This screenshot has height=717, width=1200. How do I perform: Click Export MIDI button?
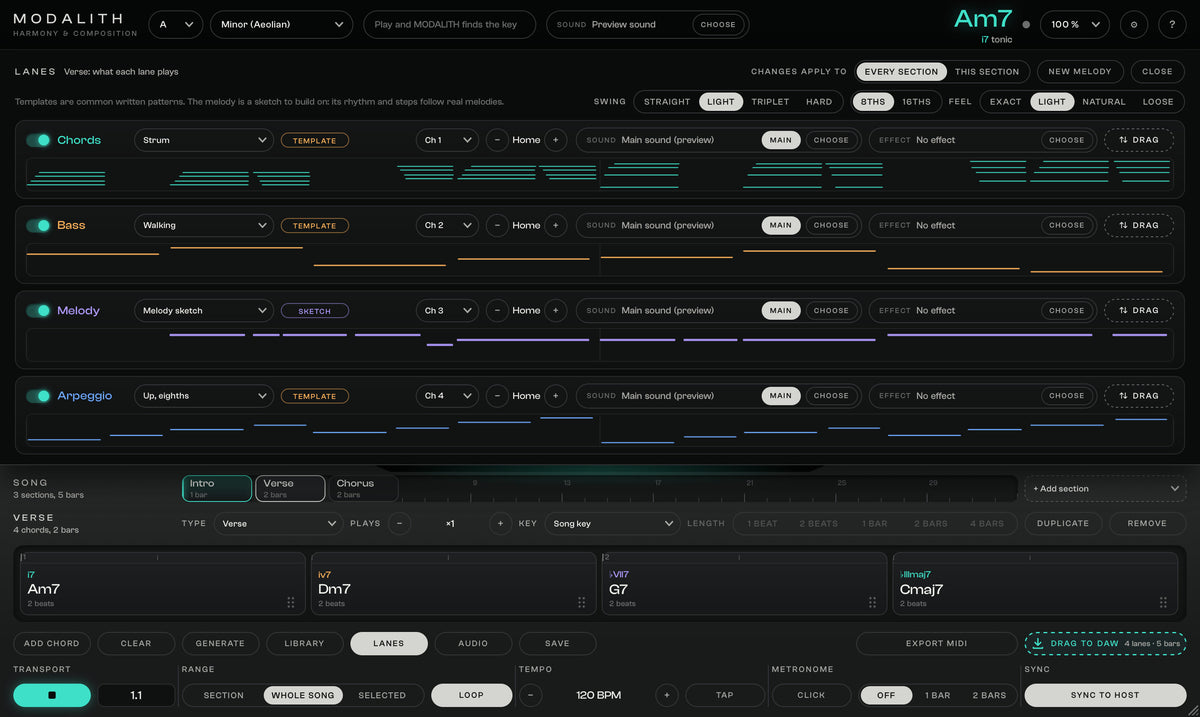pyautogui.click(x=936, y=643)
